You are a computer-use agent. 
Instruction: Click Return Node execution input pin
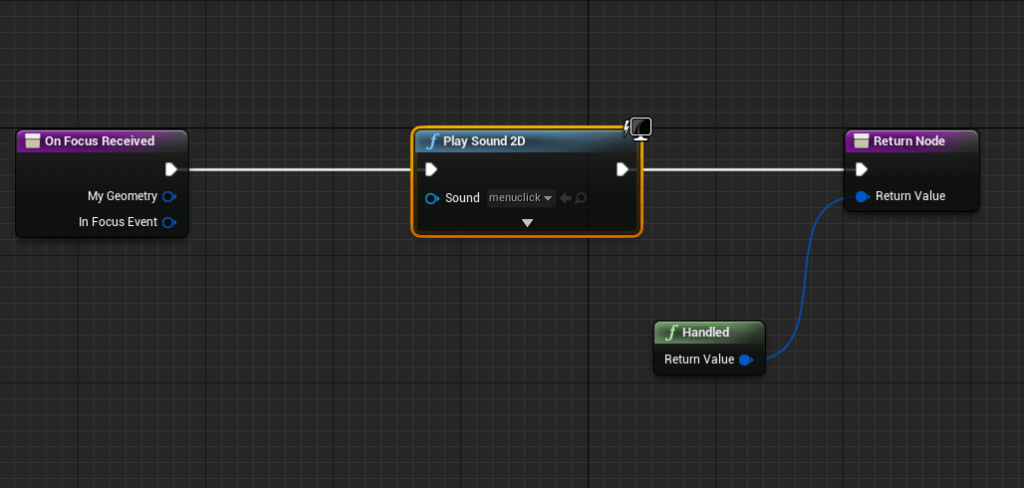tap(861, 169)
